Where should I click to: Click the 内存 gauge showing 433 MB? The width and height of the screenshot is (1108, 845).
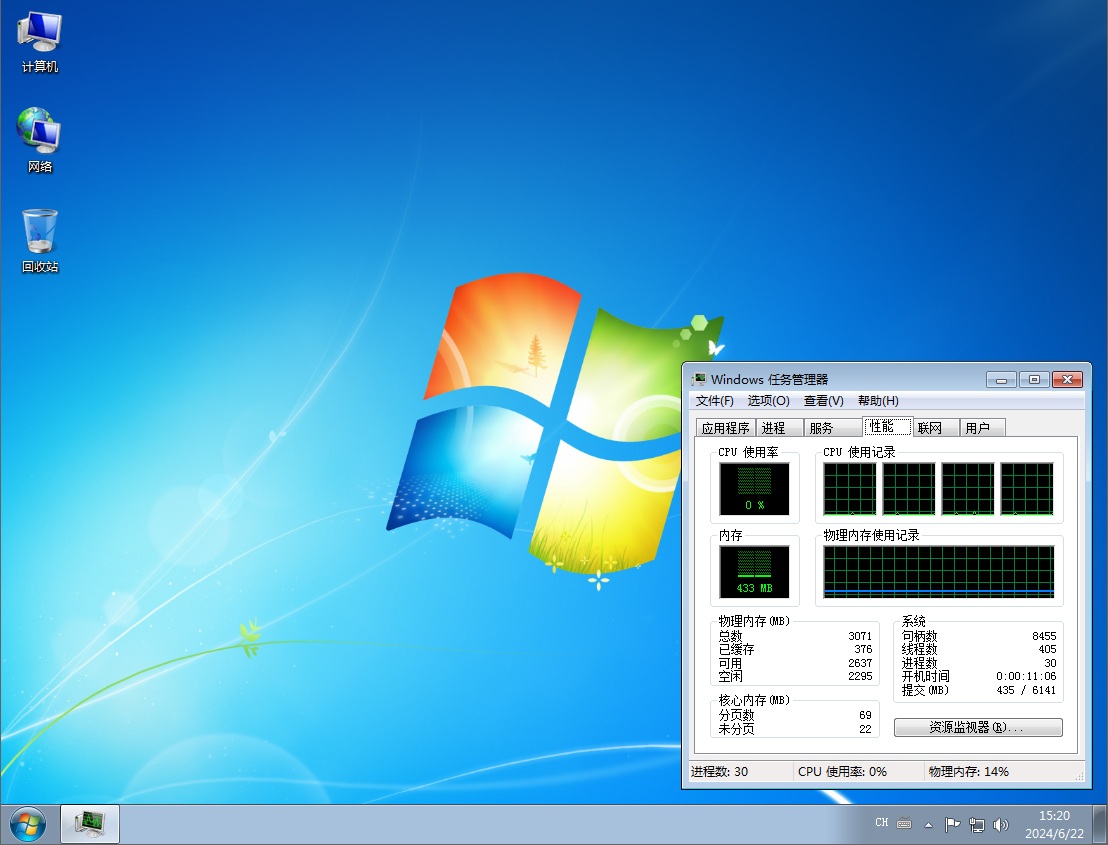(754, 572)
